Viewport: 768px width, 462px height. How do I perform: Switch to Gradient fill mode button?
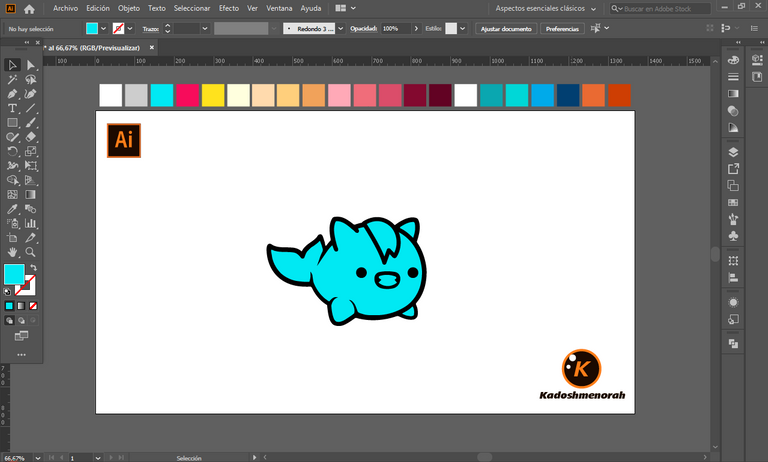pyautogui.click(x=21, y=306)
